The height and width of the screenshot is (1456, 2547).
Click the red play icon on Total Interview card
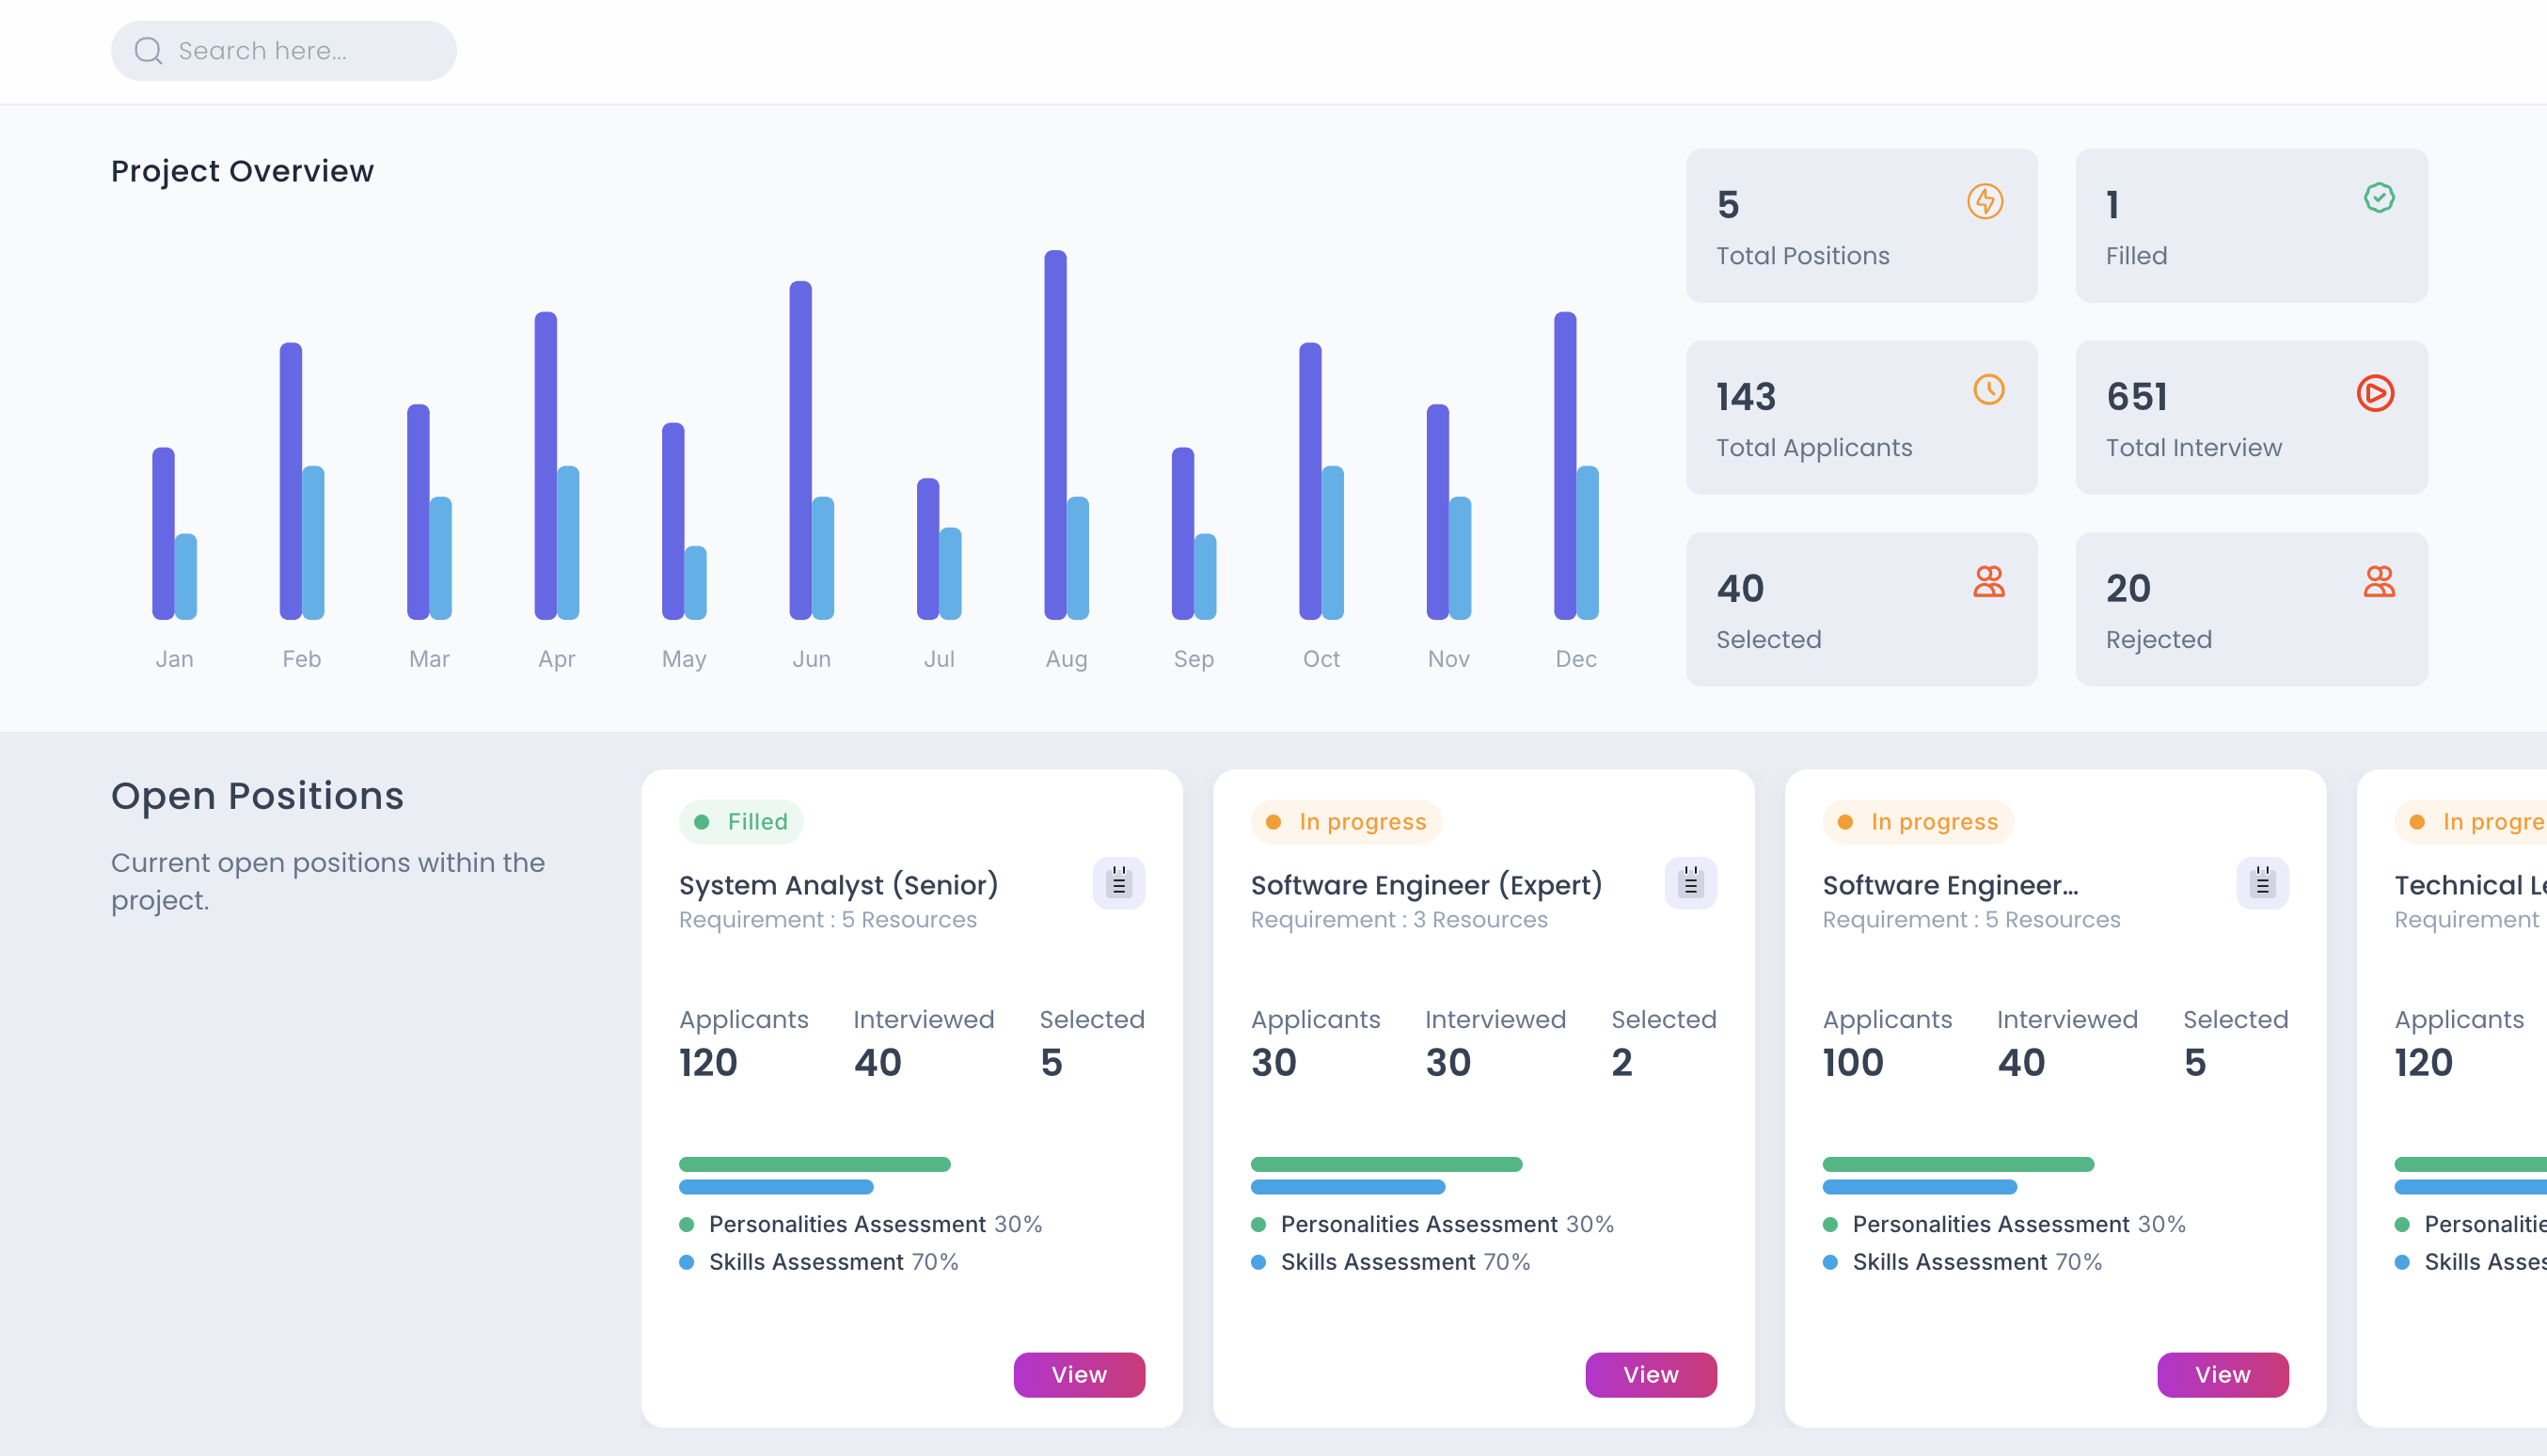coord(2375,393)
